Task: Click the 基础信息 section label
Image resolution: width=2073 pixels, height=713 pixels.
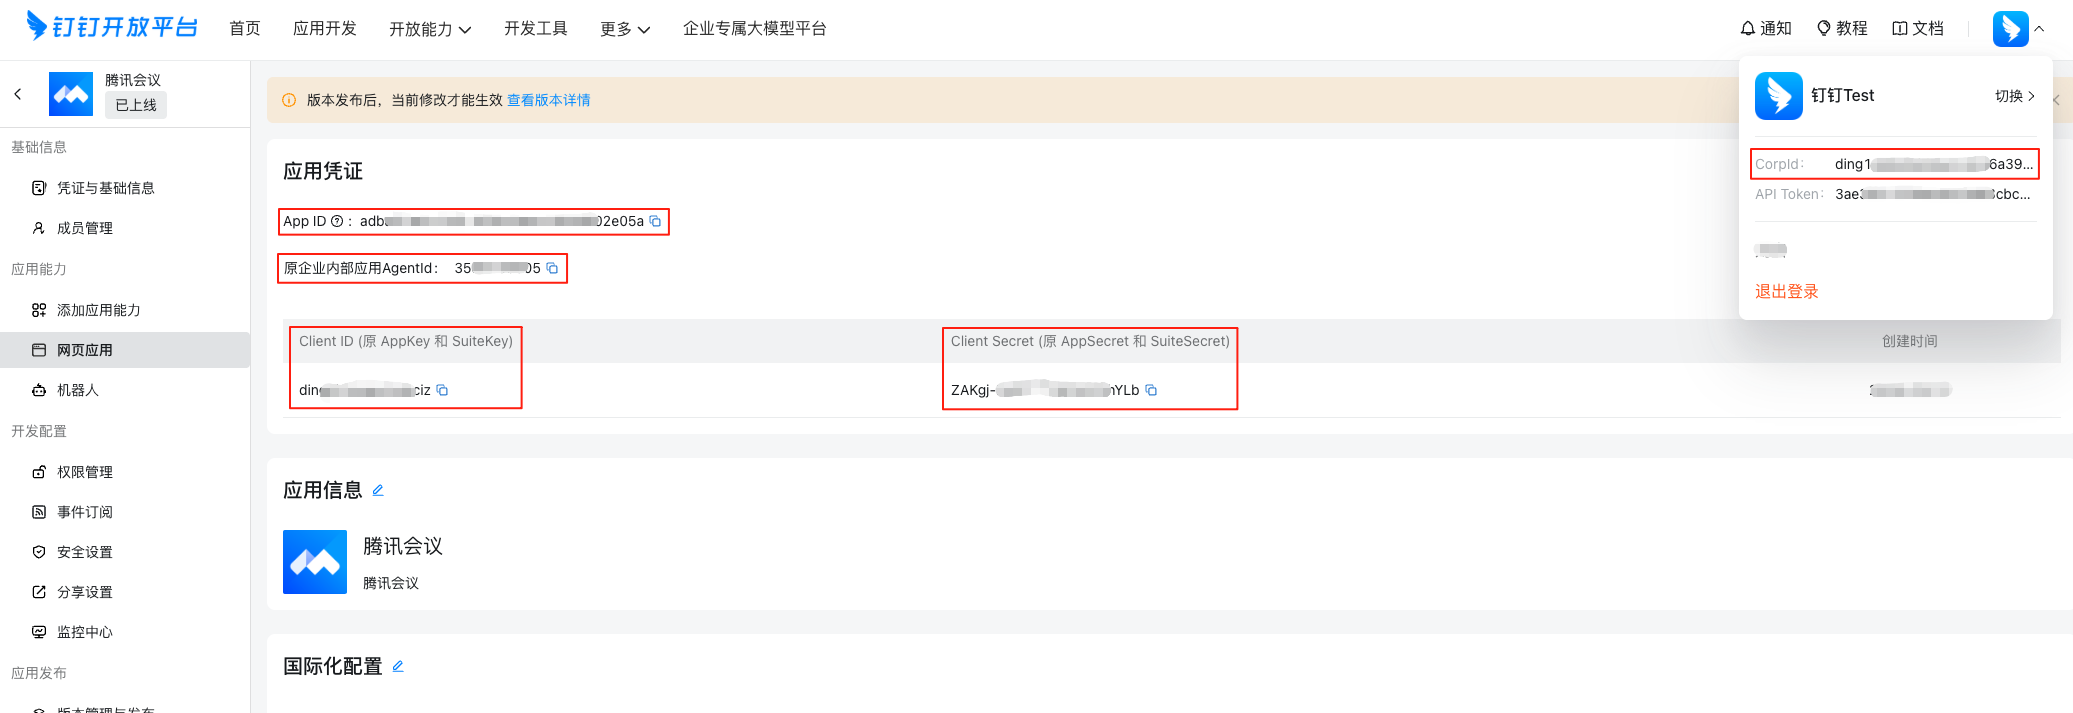Action: pos(39,147)
